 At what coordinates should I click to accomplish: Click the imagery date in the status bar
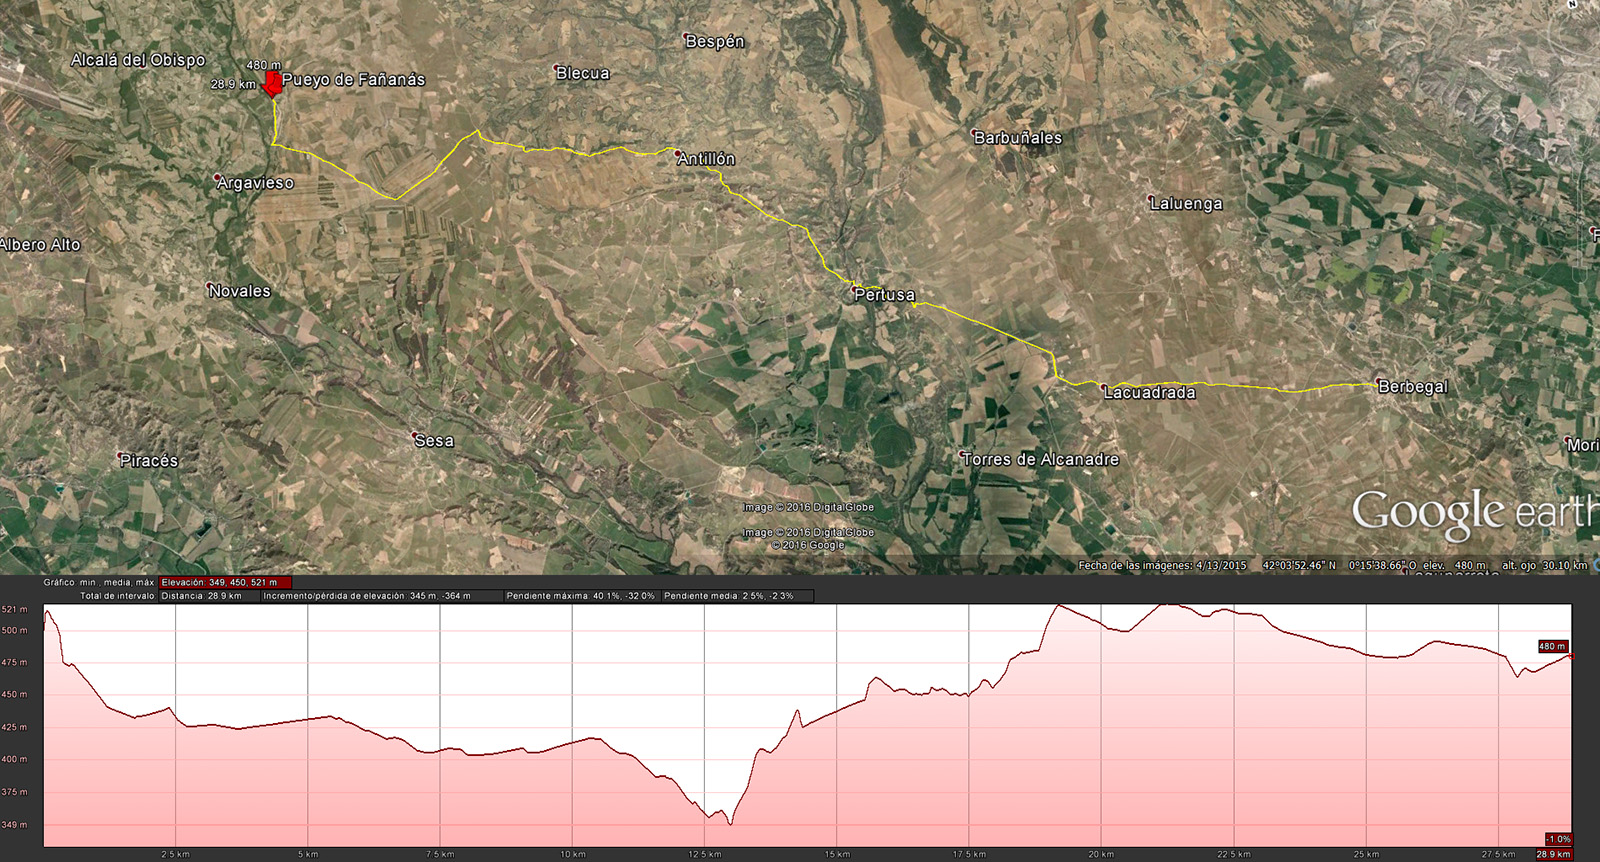point(1162,566)
